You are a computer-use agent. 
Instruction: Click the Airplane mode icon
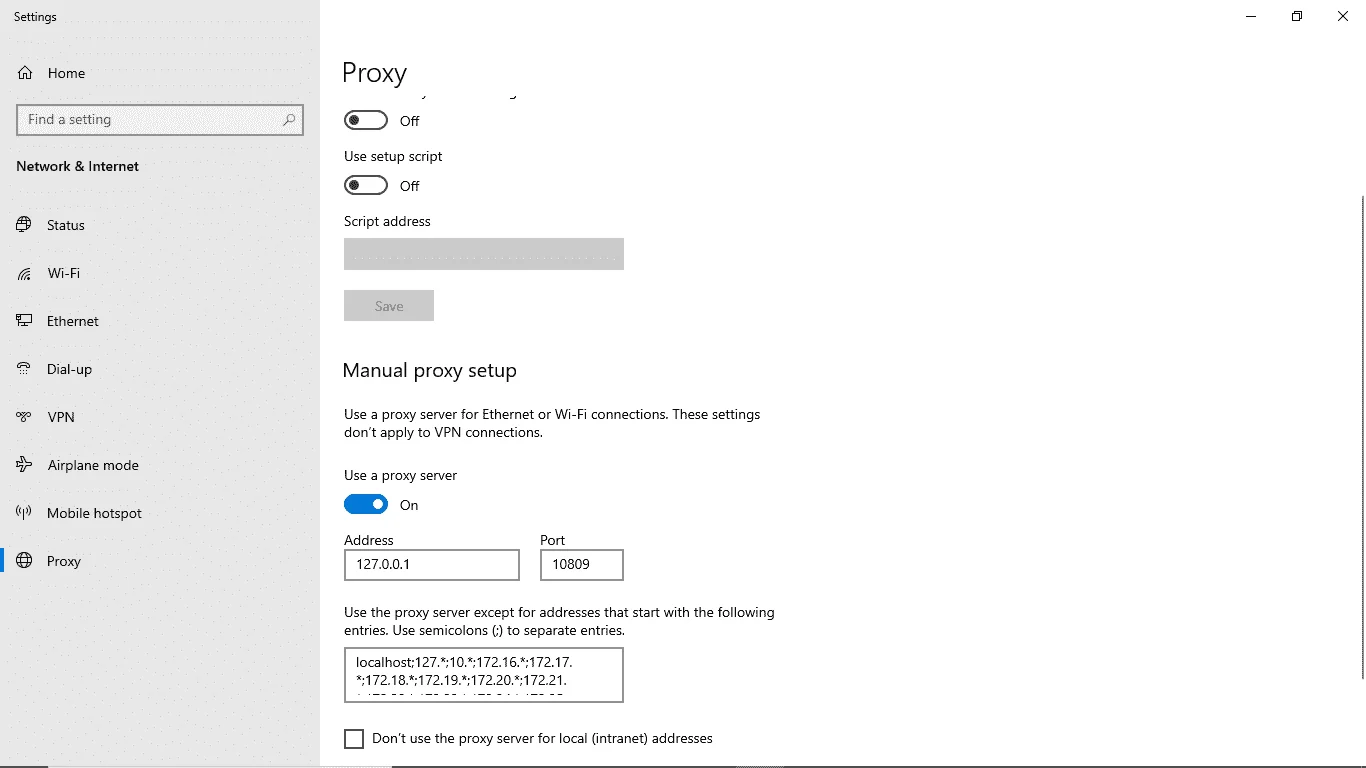point(24,465)
